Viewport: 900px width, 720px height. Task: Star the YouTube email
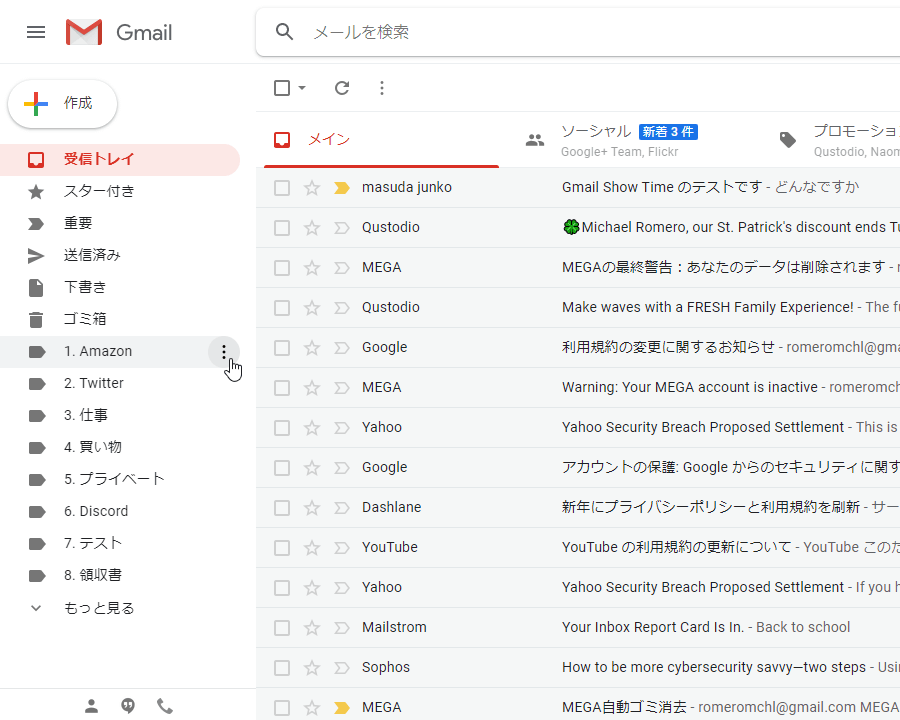coord(312,548)
